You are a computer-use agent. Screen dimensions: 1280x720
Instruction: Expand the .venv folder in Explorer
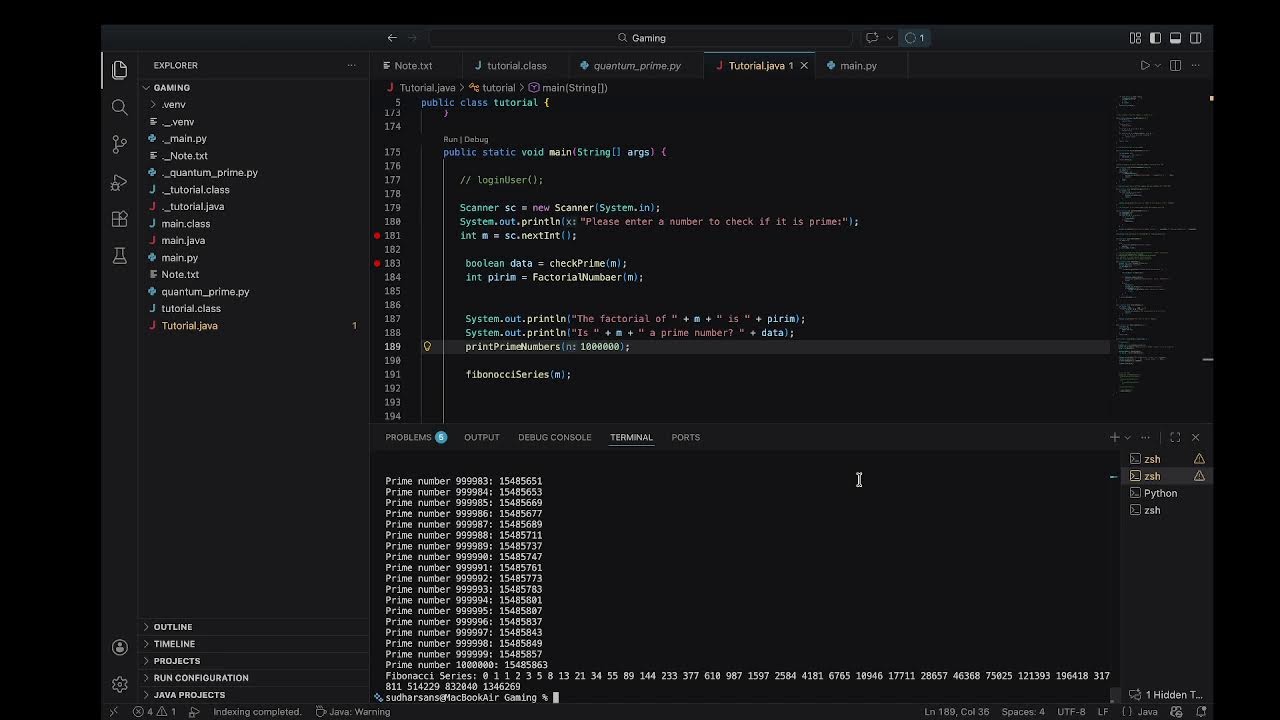coord(255,105)
